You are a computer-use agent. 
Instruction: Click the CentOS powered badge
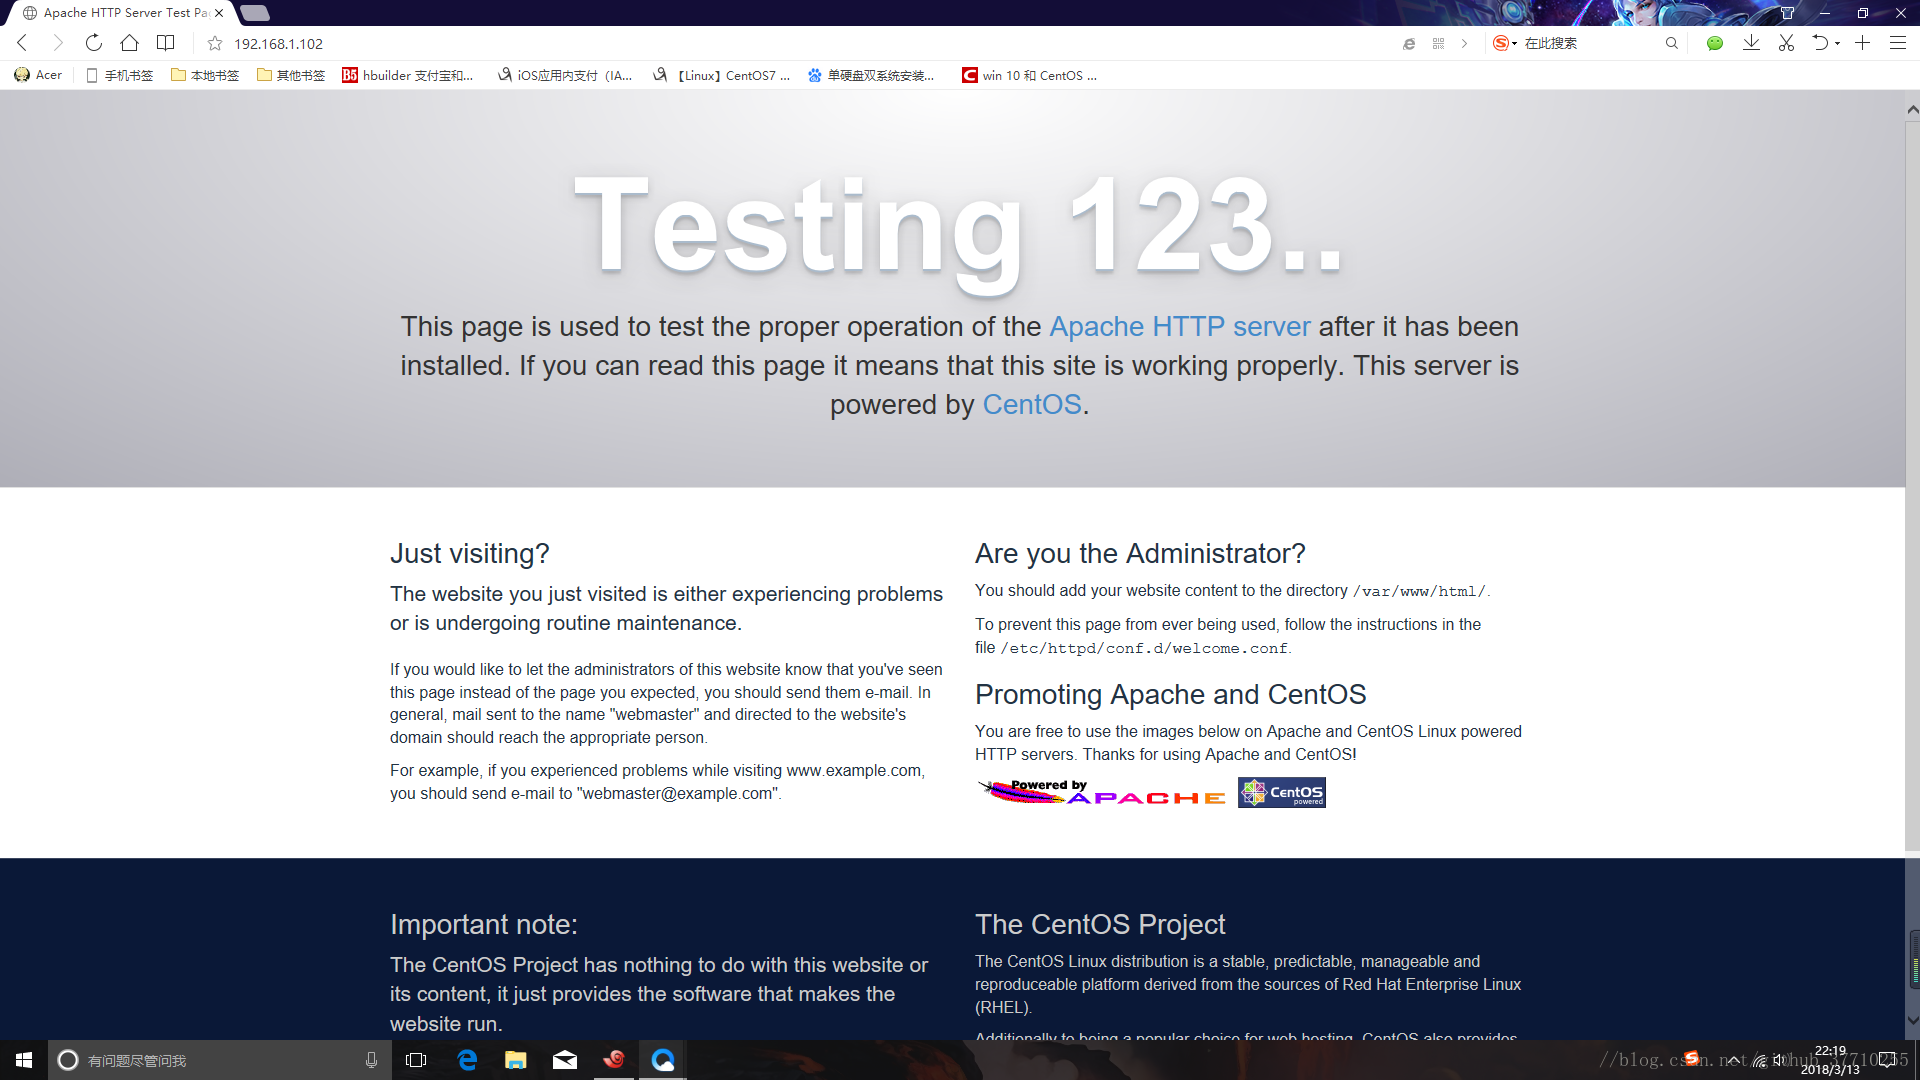pos(1282,792)
